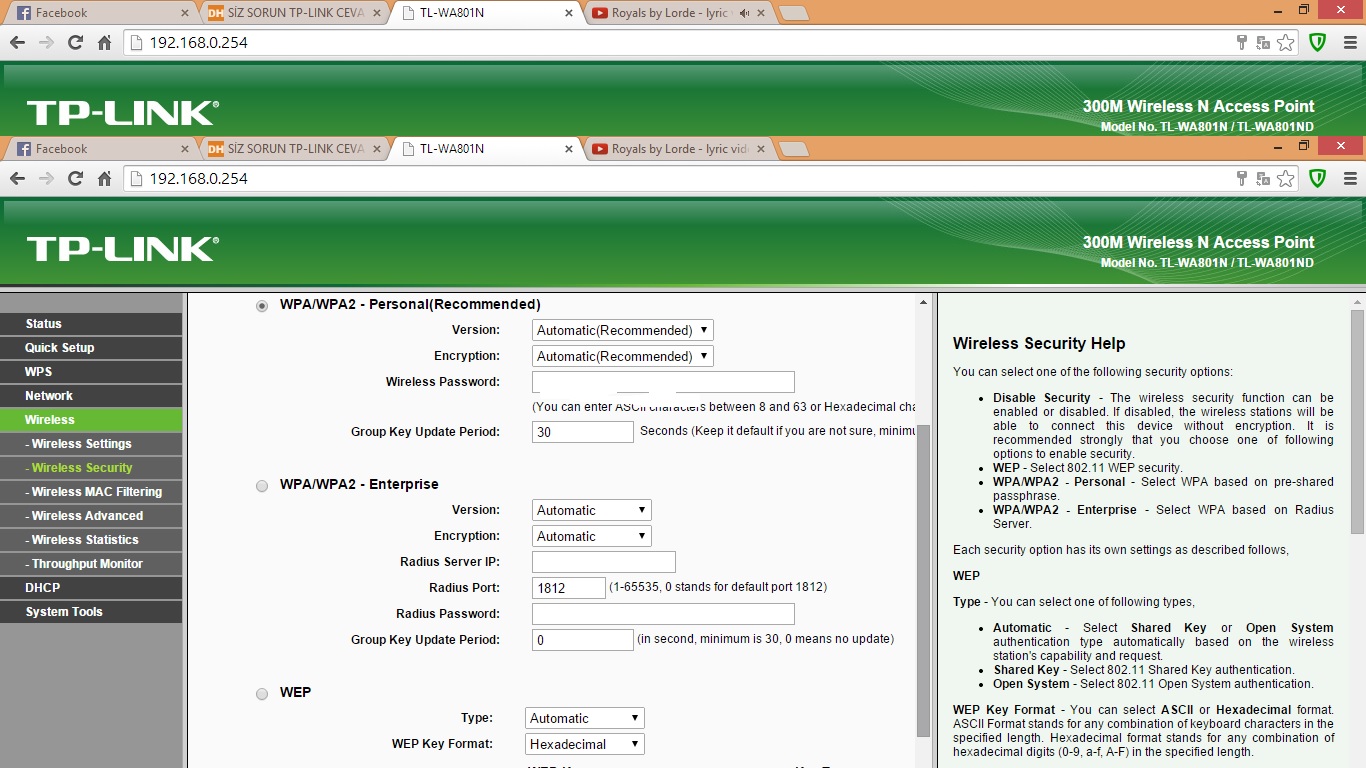Viewport: 1366px width, 768px height.
Task: Open the Chrome hamburger menu in the upper toolbar
Action: point(1350,43)
